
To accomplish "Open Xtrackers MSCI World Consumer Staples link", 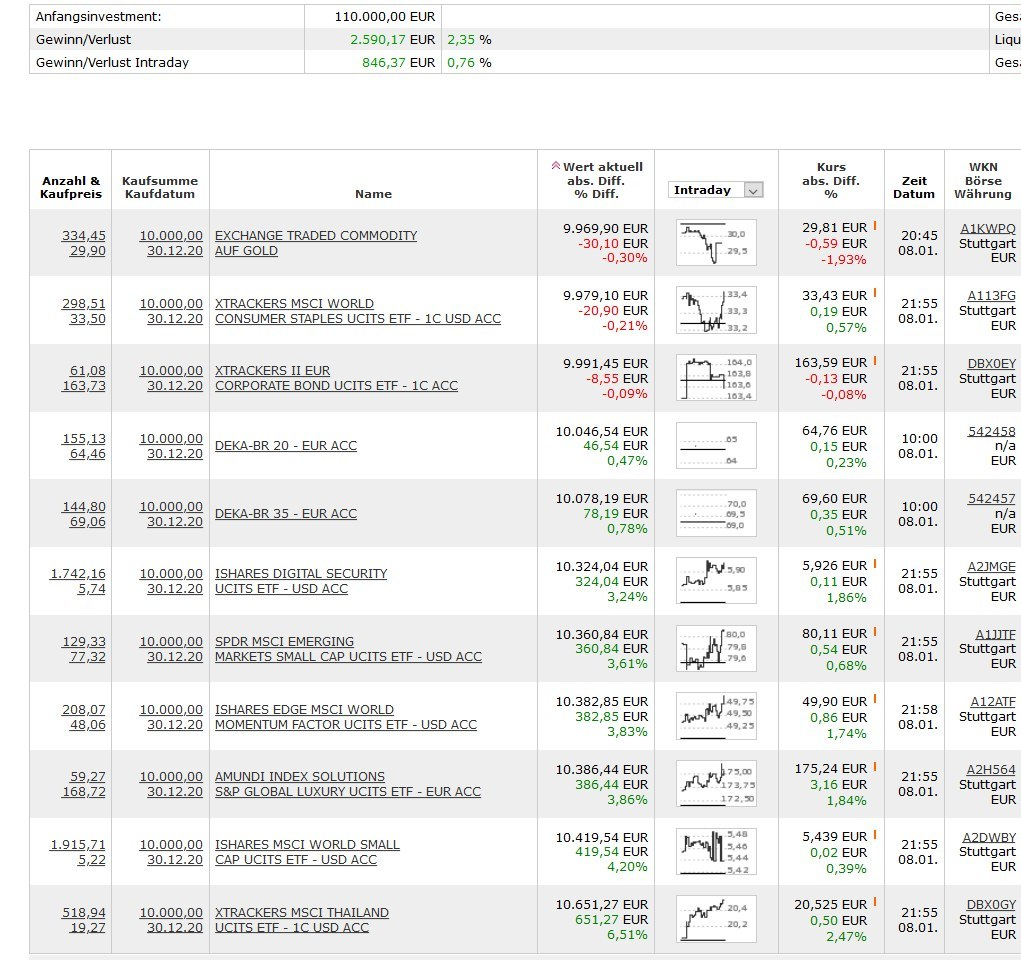I will point(358,311).
